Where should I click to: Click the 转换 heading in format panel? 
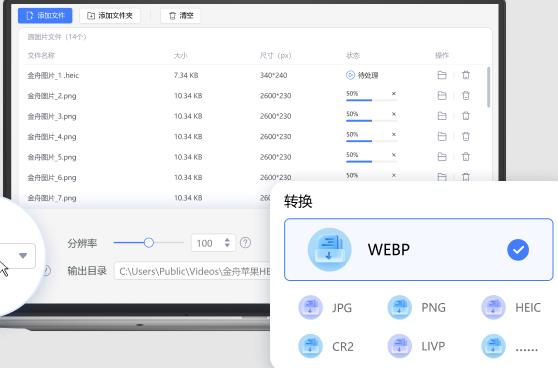[x=298, y=201]
